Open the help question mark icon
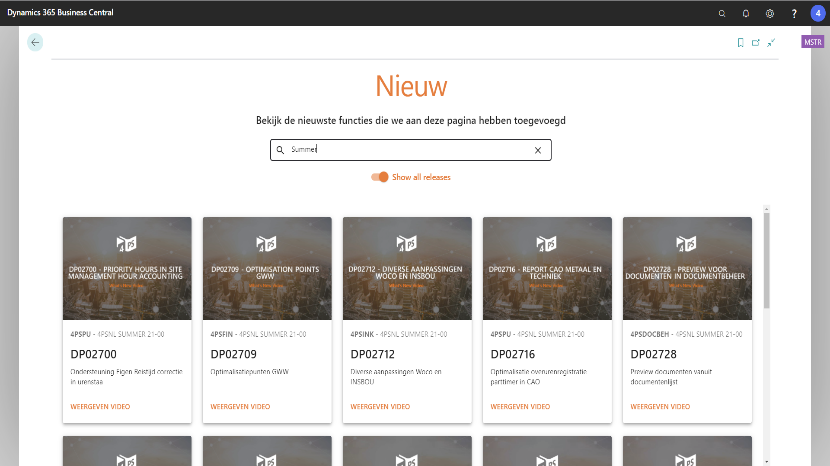Image resolution: width=830 pixels, height=466 pixels. coord(794,13)
